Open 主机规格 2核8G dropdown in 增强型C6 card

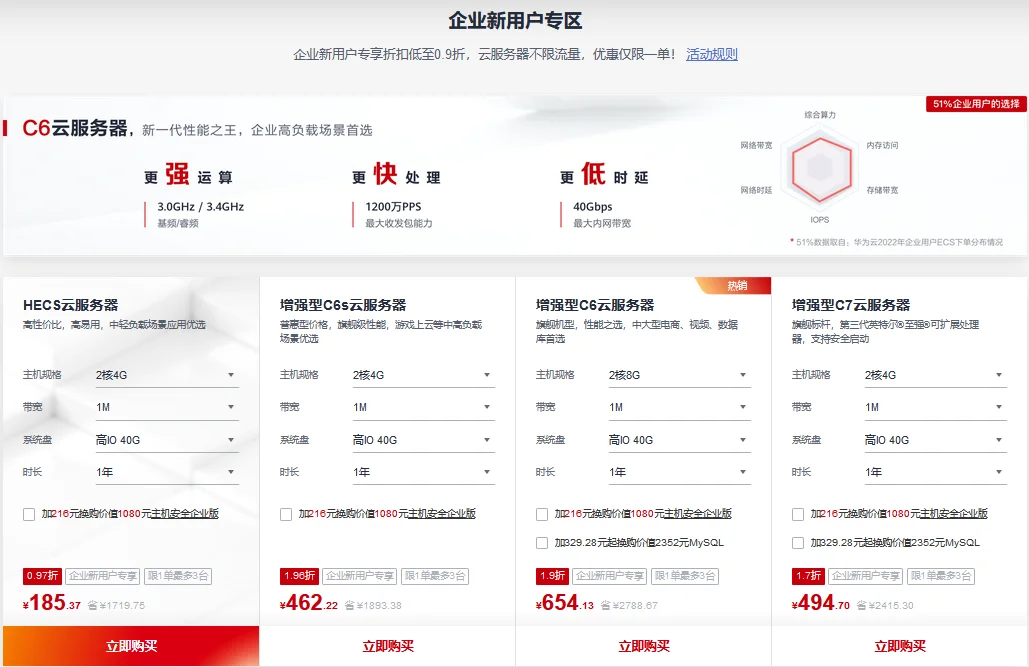coord(678,375)
